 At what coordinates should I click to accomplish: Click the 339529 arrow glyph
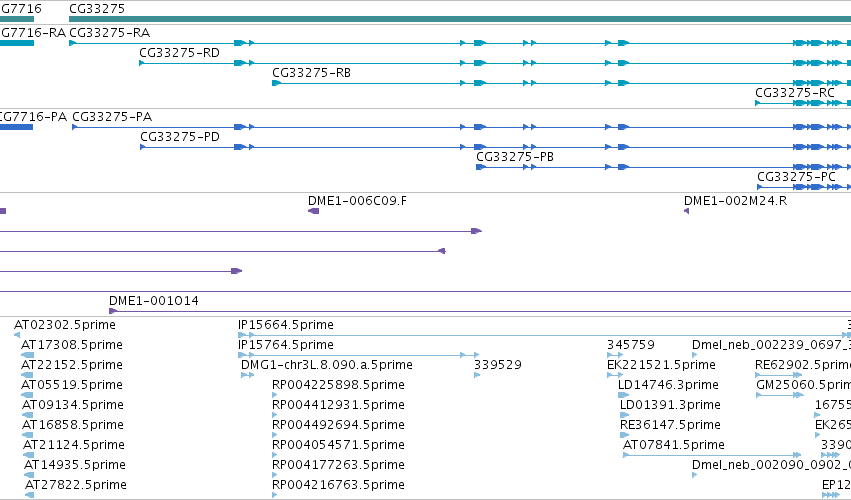pyautogui.click(x=477, y=375)
